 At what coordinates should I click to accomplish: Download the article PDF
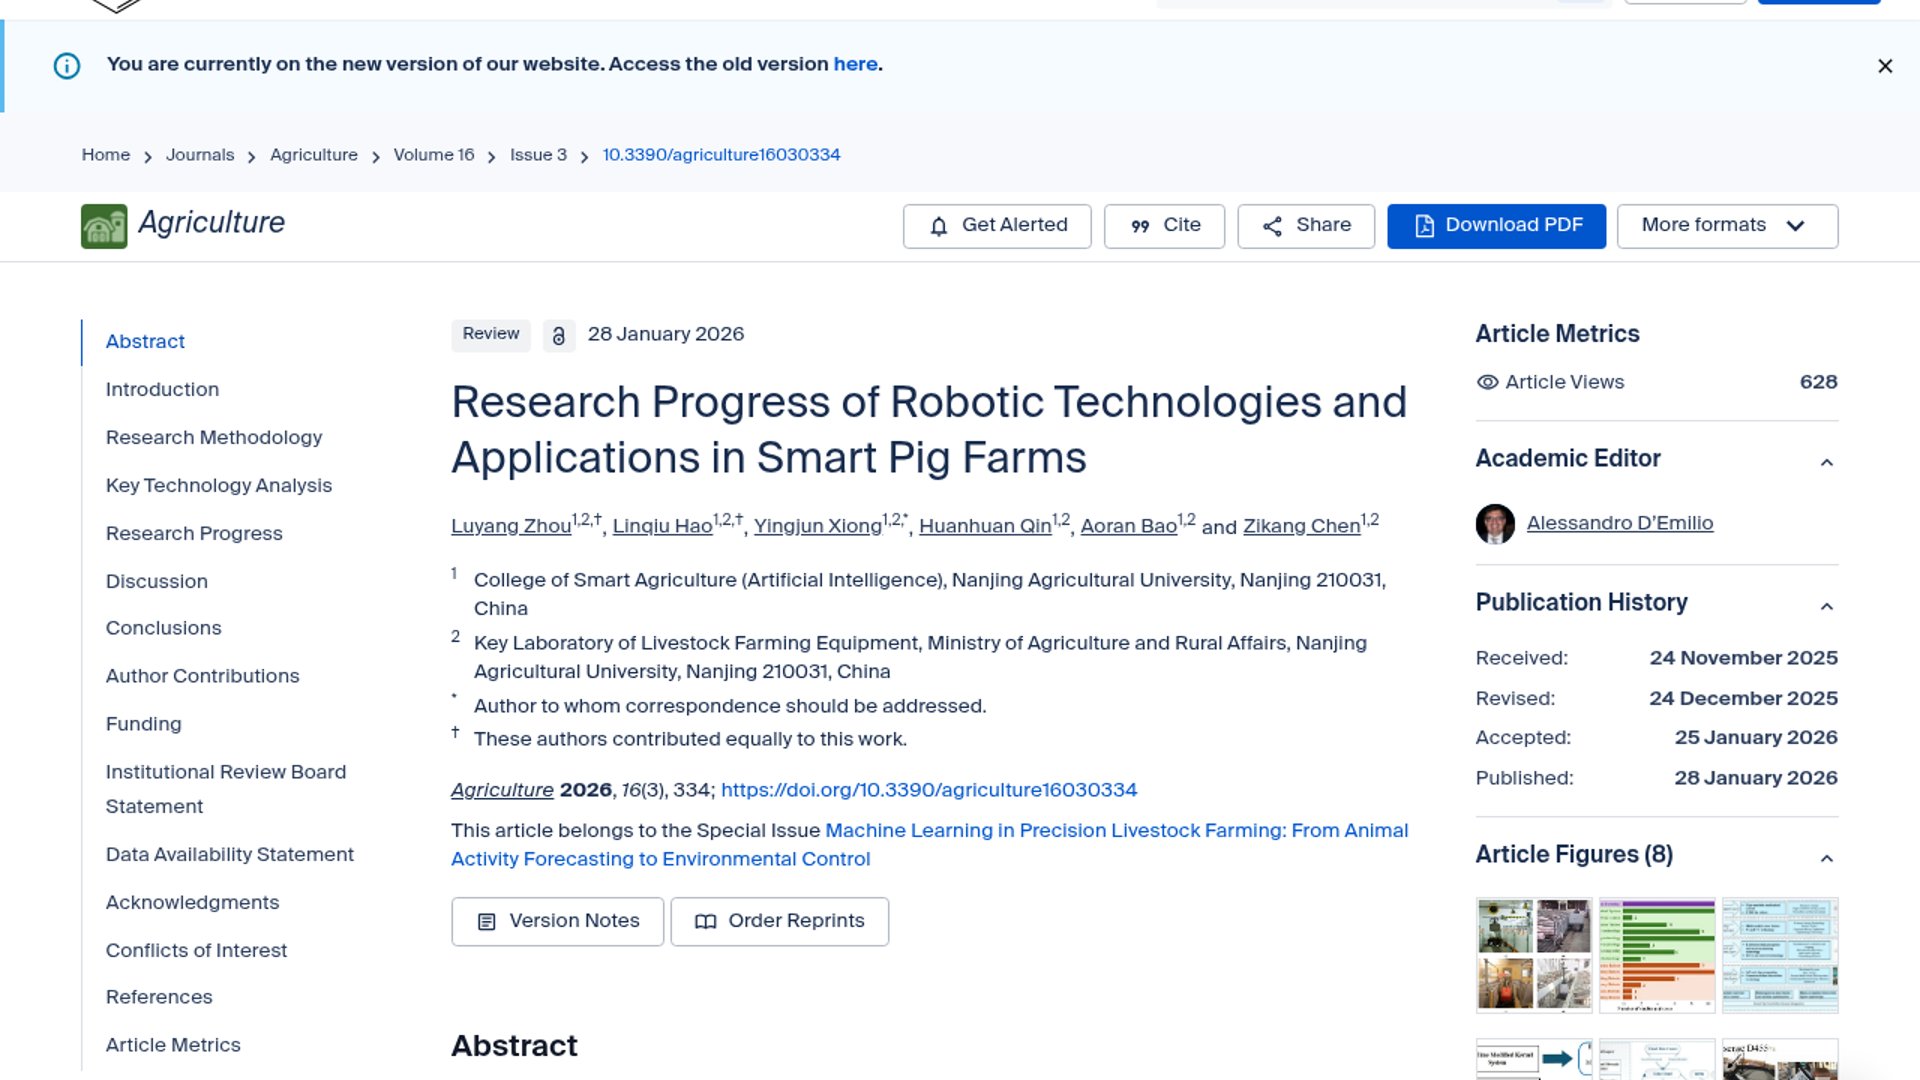tap(1496, 226)
